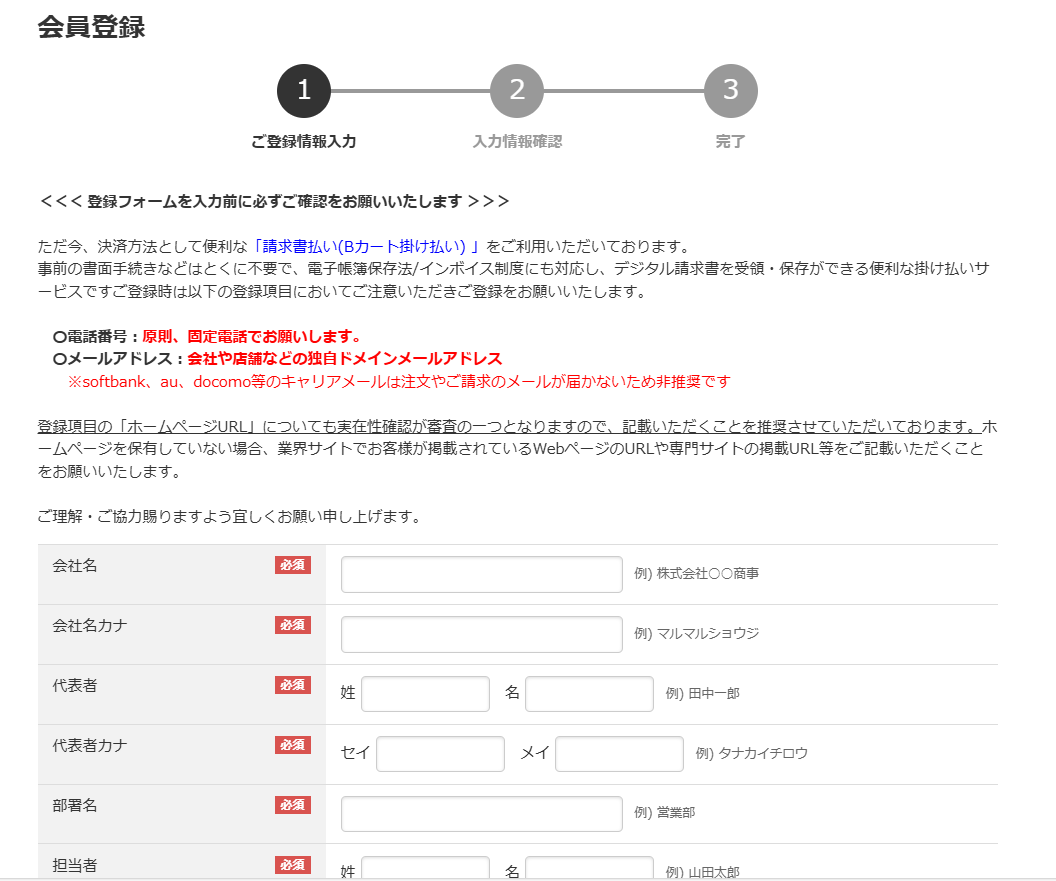1056x881 pixels.
Task: Click the 必須 badge in the 会社名カナ row
Action: coord(293,625)
